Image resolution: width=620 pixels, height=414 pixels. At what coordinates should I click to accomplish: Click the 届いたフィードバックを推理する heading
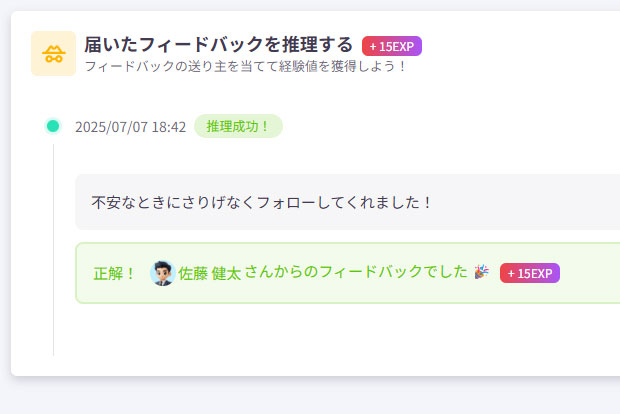(218, 44)
